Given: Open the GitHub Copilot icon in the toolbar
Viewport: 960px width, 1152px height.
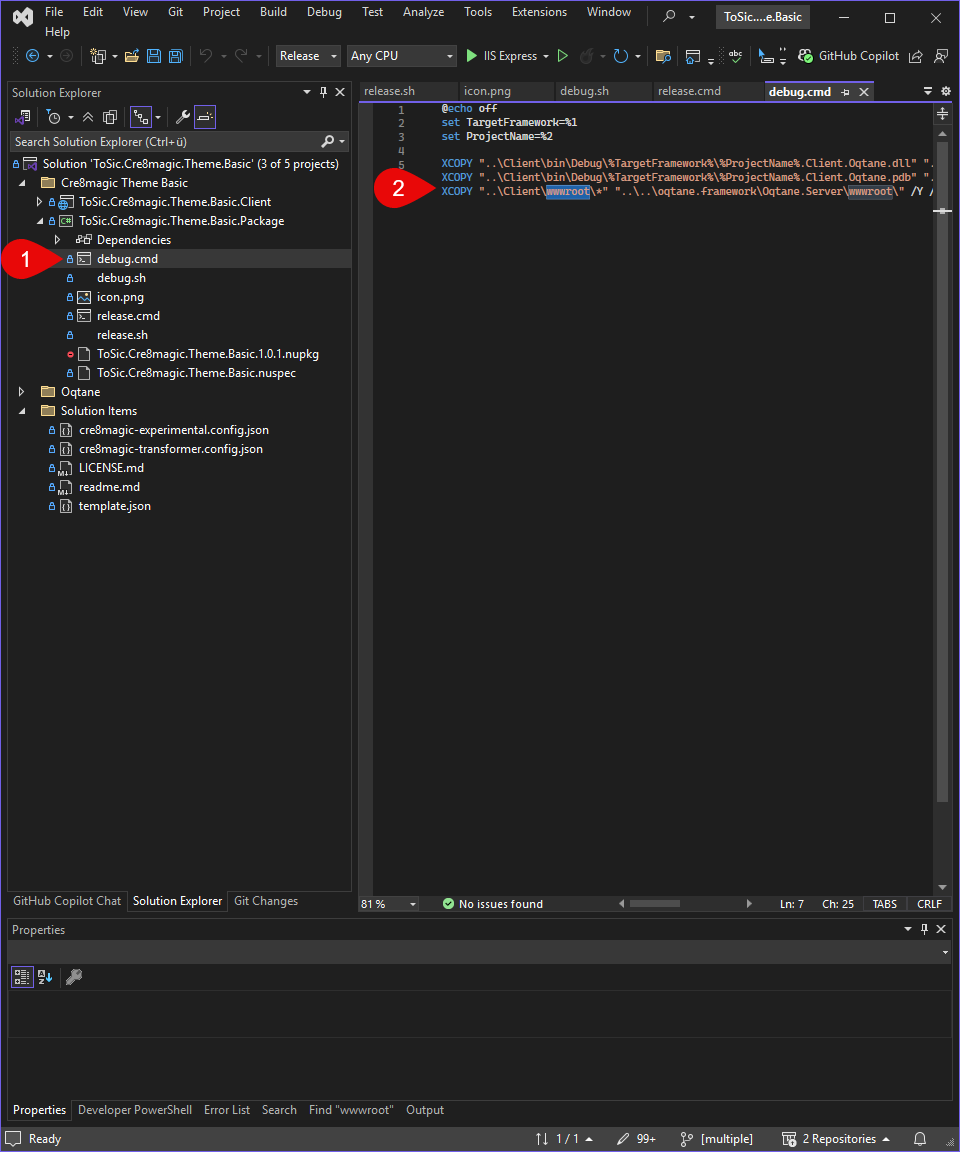Looking at the screenshot, I should [x=805, y=56].
